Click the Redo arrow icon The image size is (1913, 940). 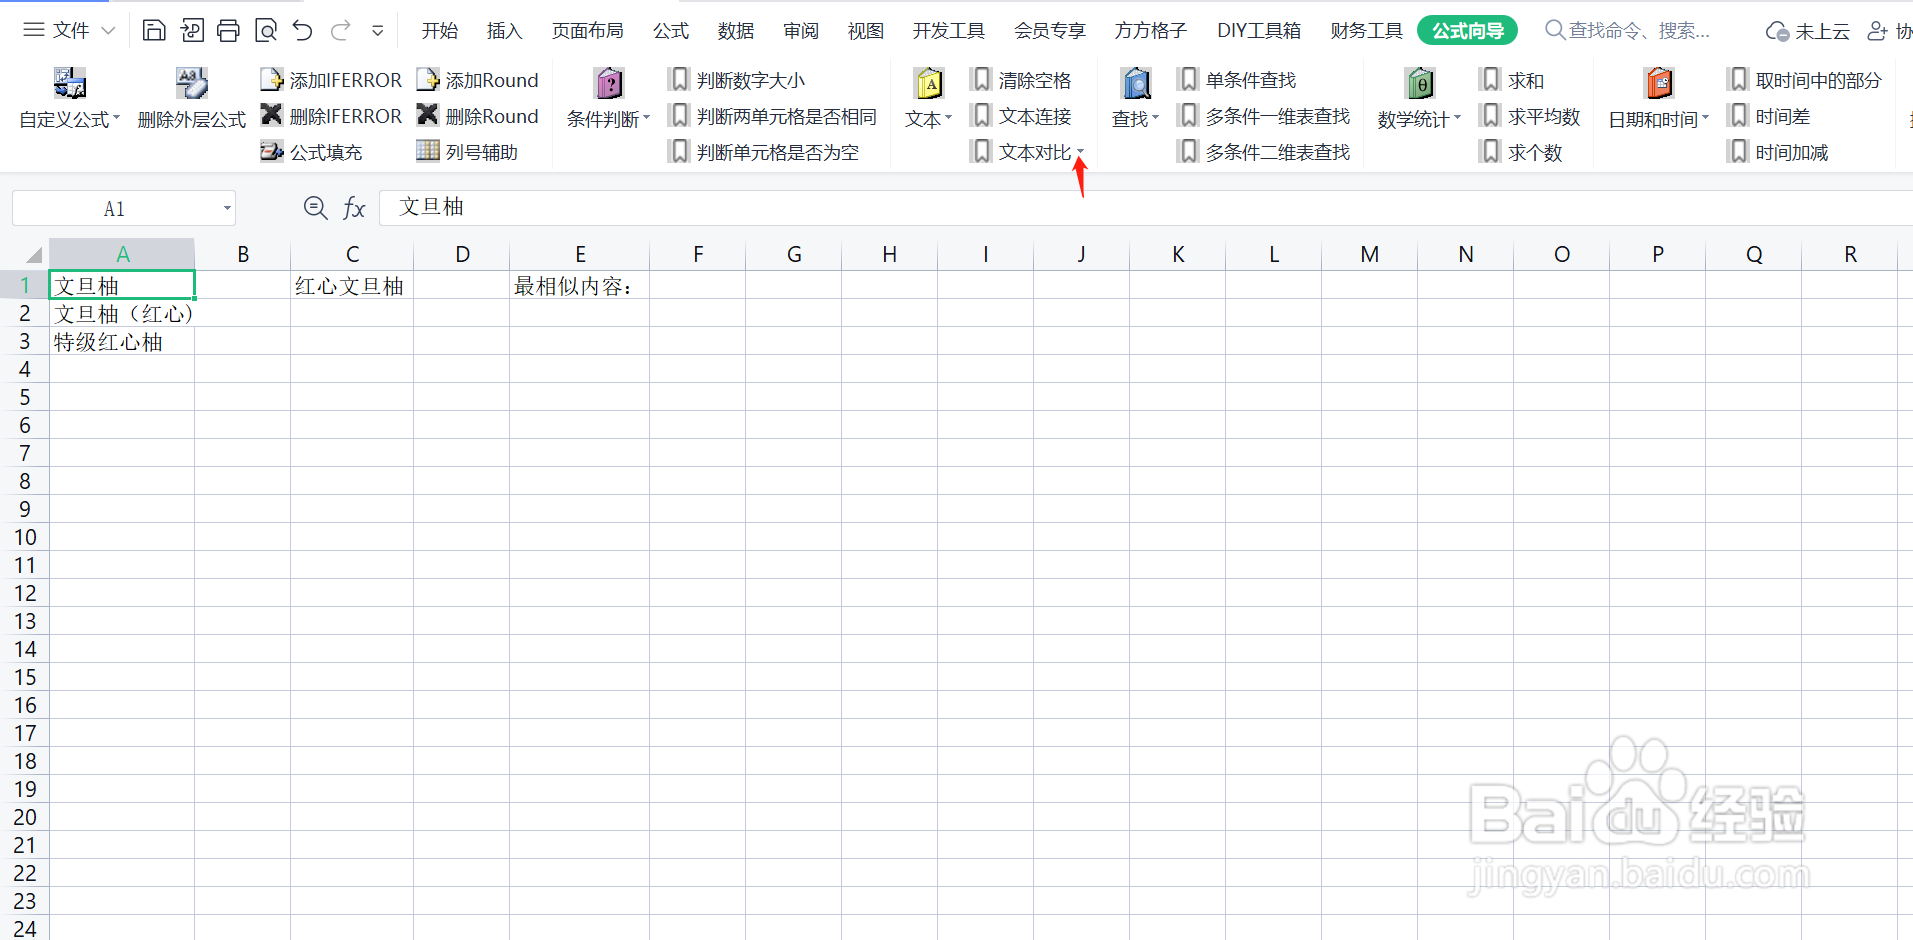pos(341,31)
